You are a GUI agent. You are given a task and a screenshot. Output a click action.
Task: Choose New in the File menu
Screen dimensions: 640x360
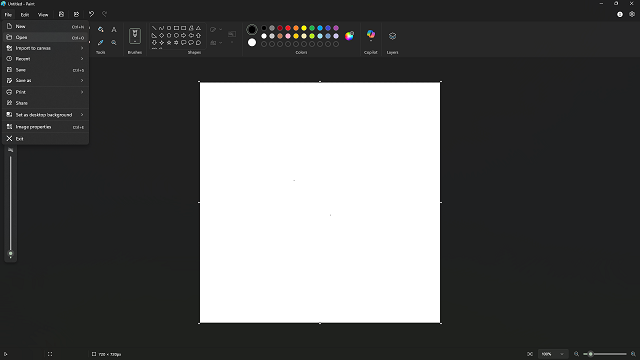(45, 27)
